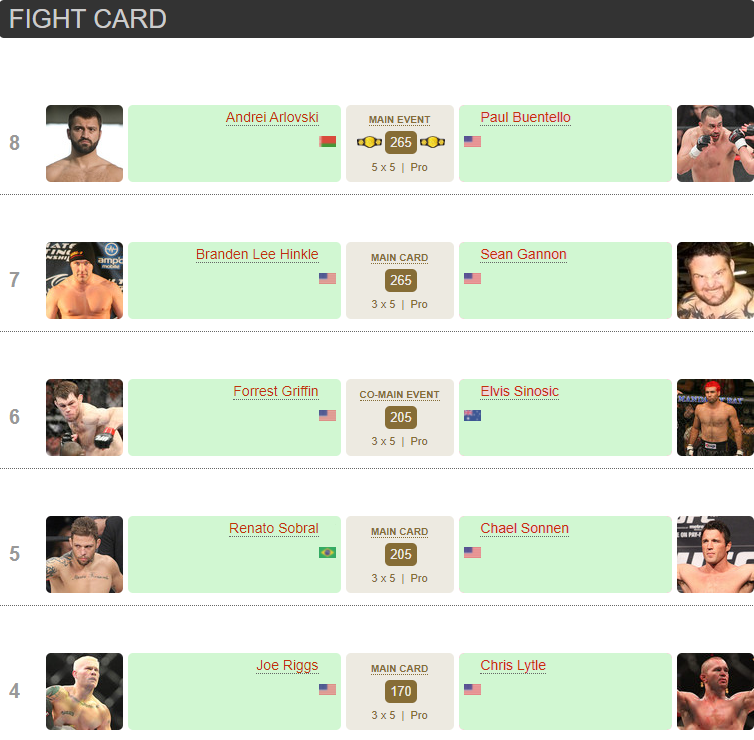View Renato Sobral's photo thumbnail
Viewport: 754px width, 740px height.
point(84,554)
